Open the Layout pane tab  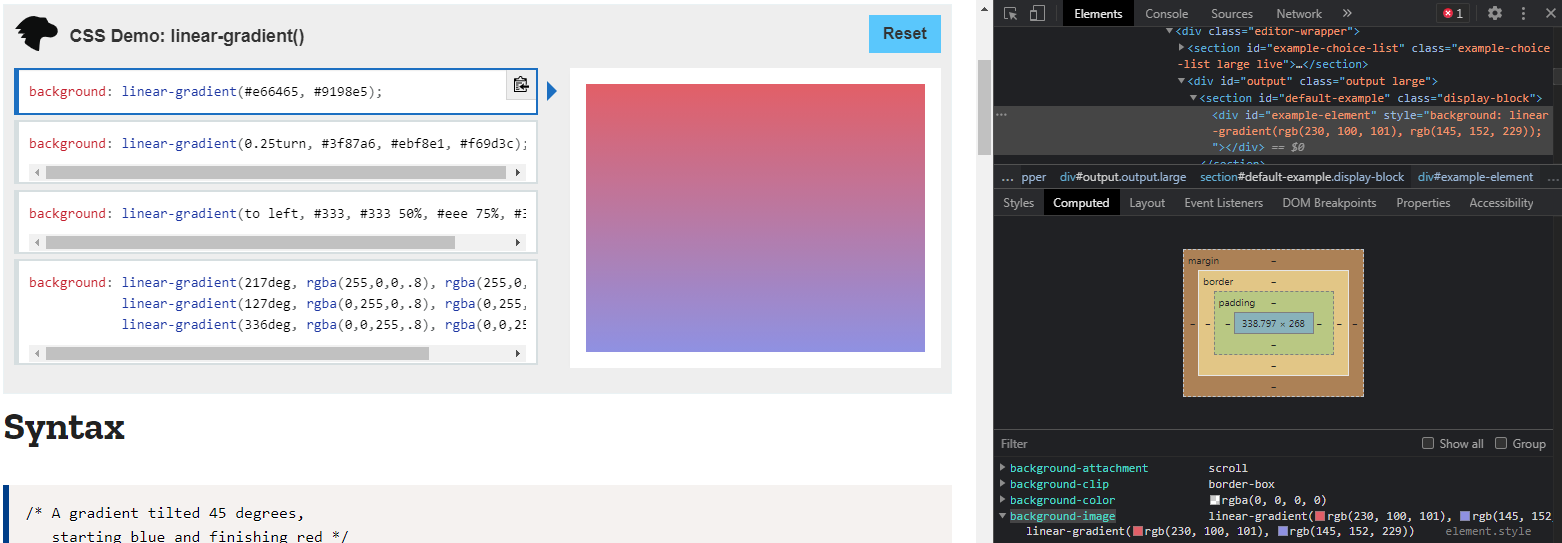1147,202
